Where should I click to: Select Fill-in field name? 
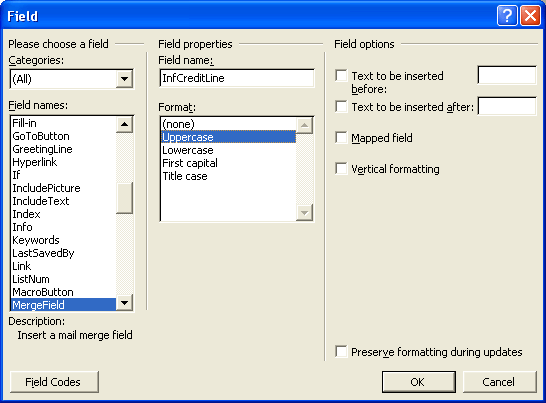tap(64, 123)
